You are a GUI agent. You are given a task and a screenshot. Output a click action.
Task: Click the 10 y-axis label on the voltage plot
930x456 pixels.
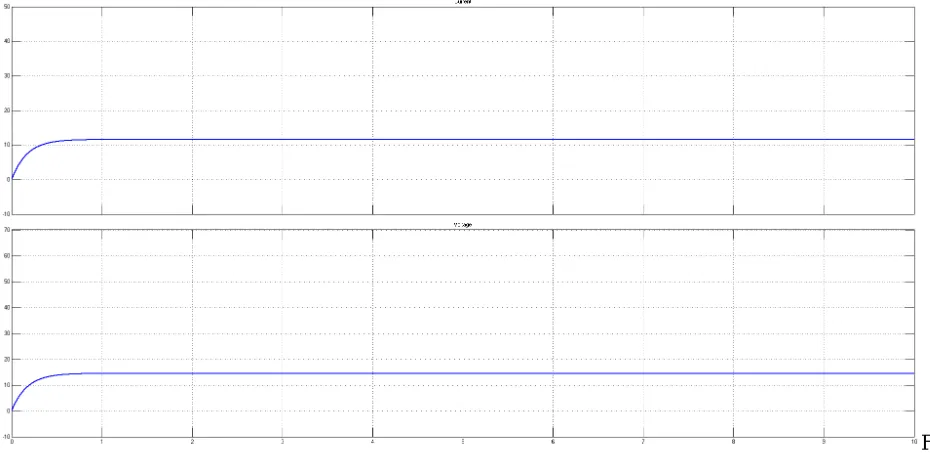coord(7,385)
